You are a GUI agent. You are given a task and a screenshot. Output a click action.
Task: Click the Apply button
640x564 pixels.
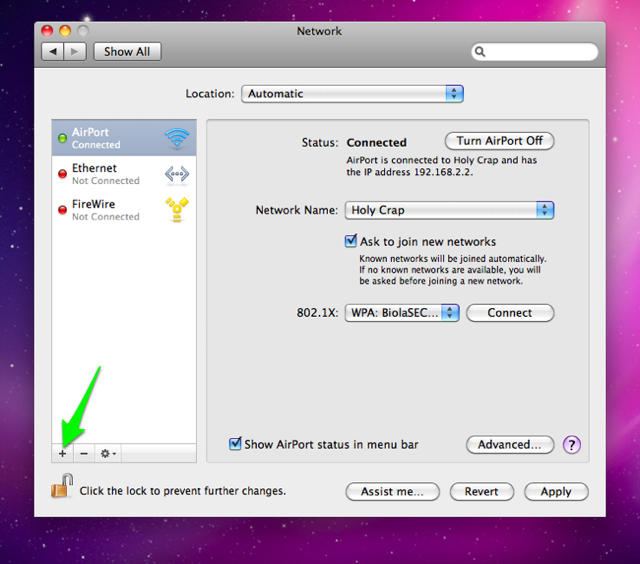tap(556, 491)
